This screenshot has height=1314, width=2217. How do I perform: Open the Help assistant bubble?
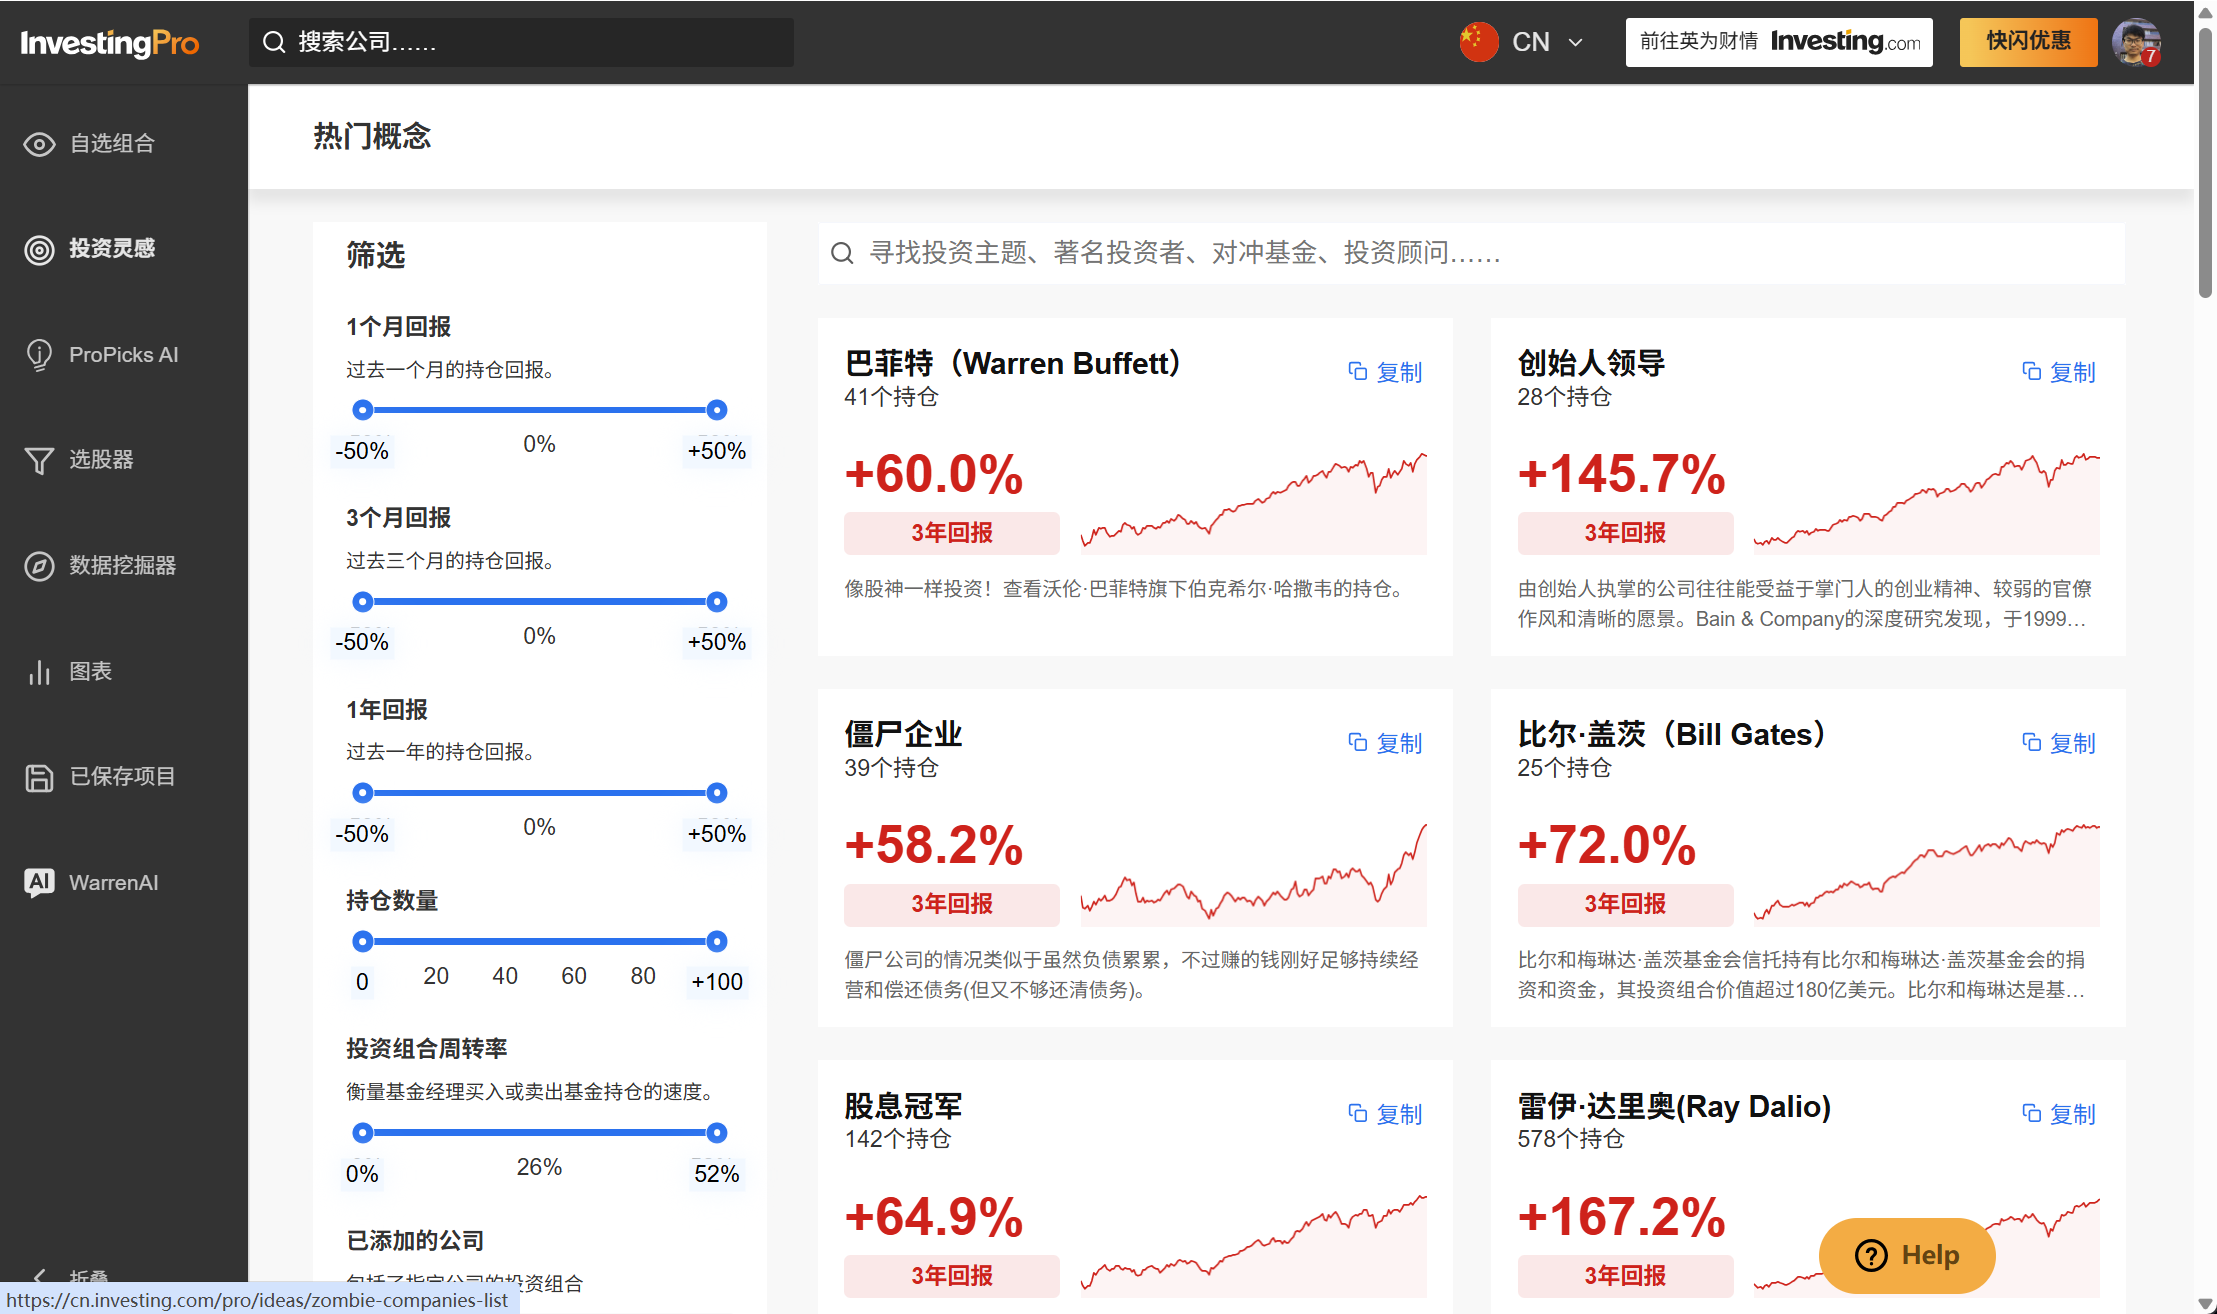tap(1906, 1255)
